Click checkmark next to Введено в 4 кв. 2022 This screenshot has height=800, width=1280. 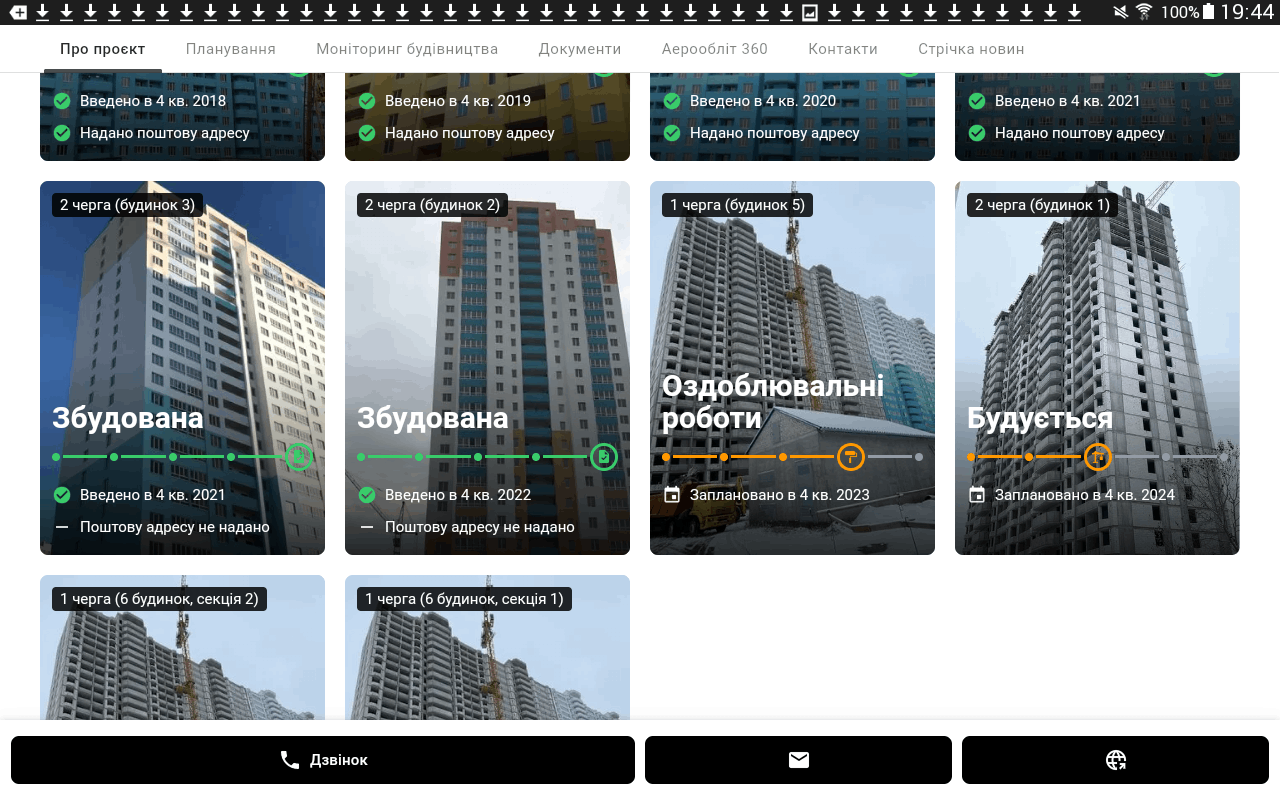pyautogui.click(x=367, y=495)
